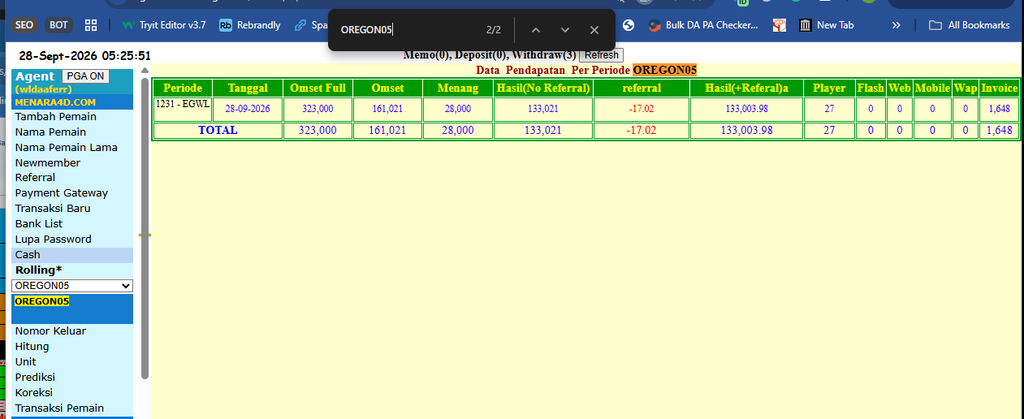Click the Agent label in sidebar
This screenshot has height=419, width=1024.
click(35, 76)
